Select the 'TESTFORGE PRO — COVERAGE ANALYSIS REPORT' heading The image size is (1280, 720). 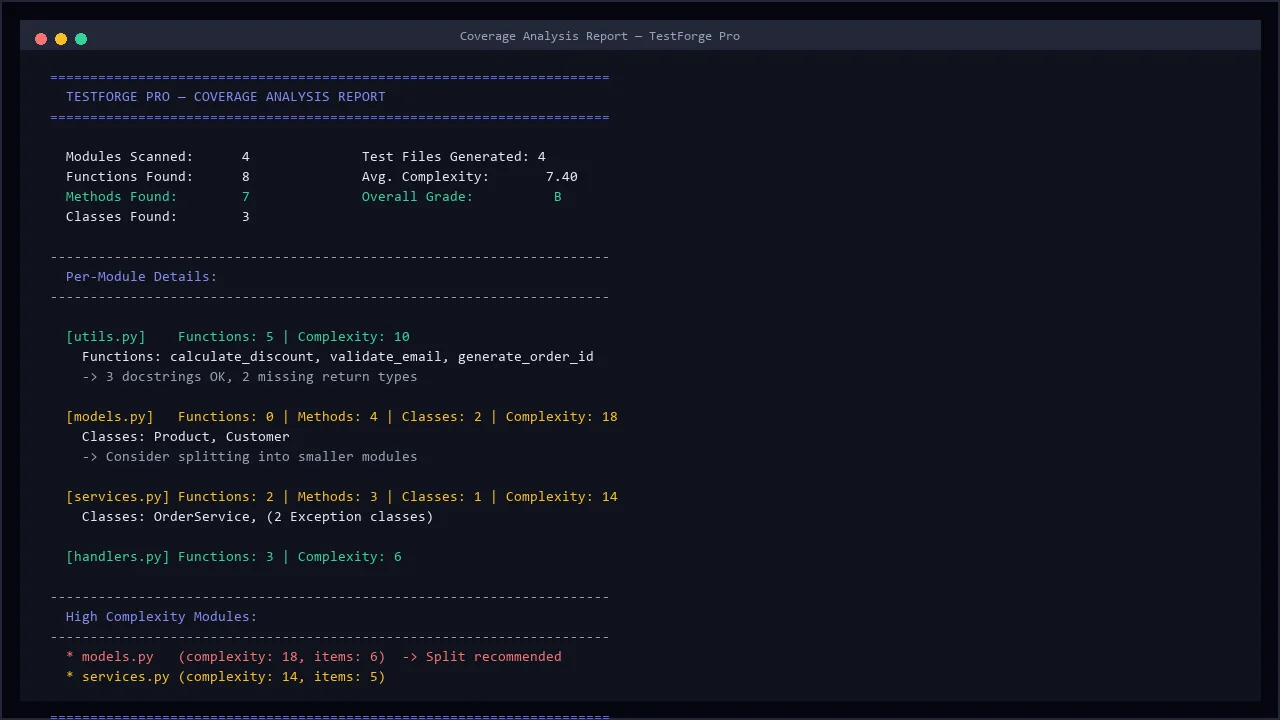pos(226,97)
